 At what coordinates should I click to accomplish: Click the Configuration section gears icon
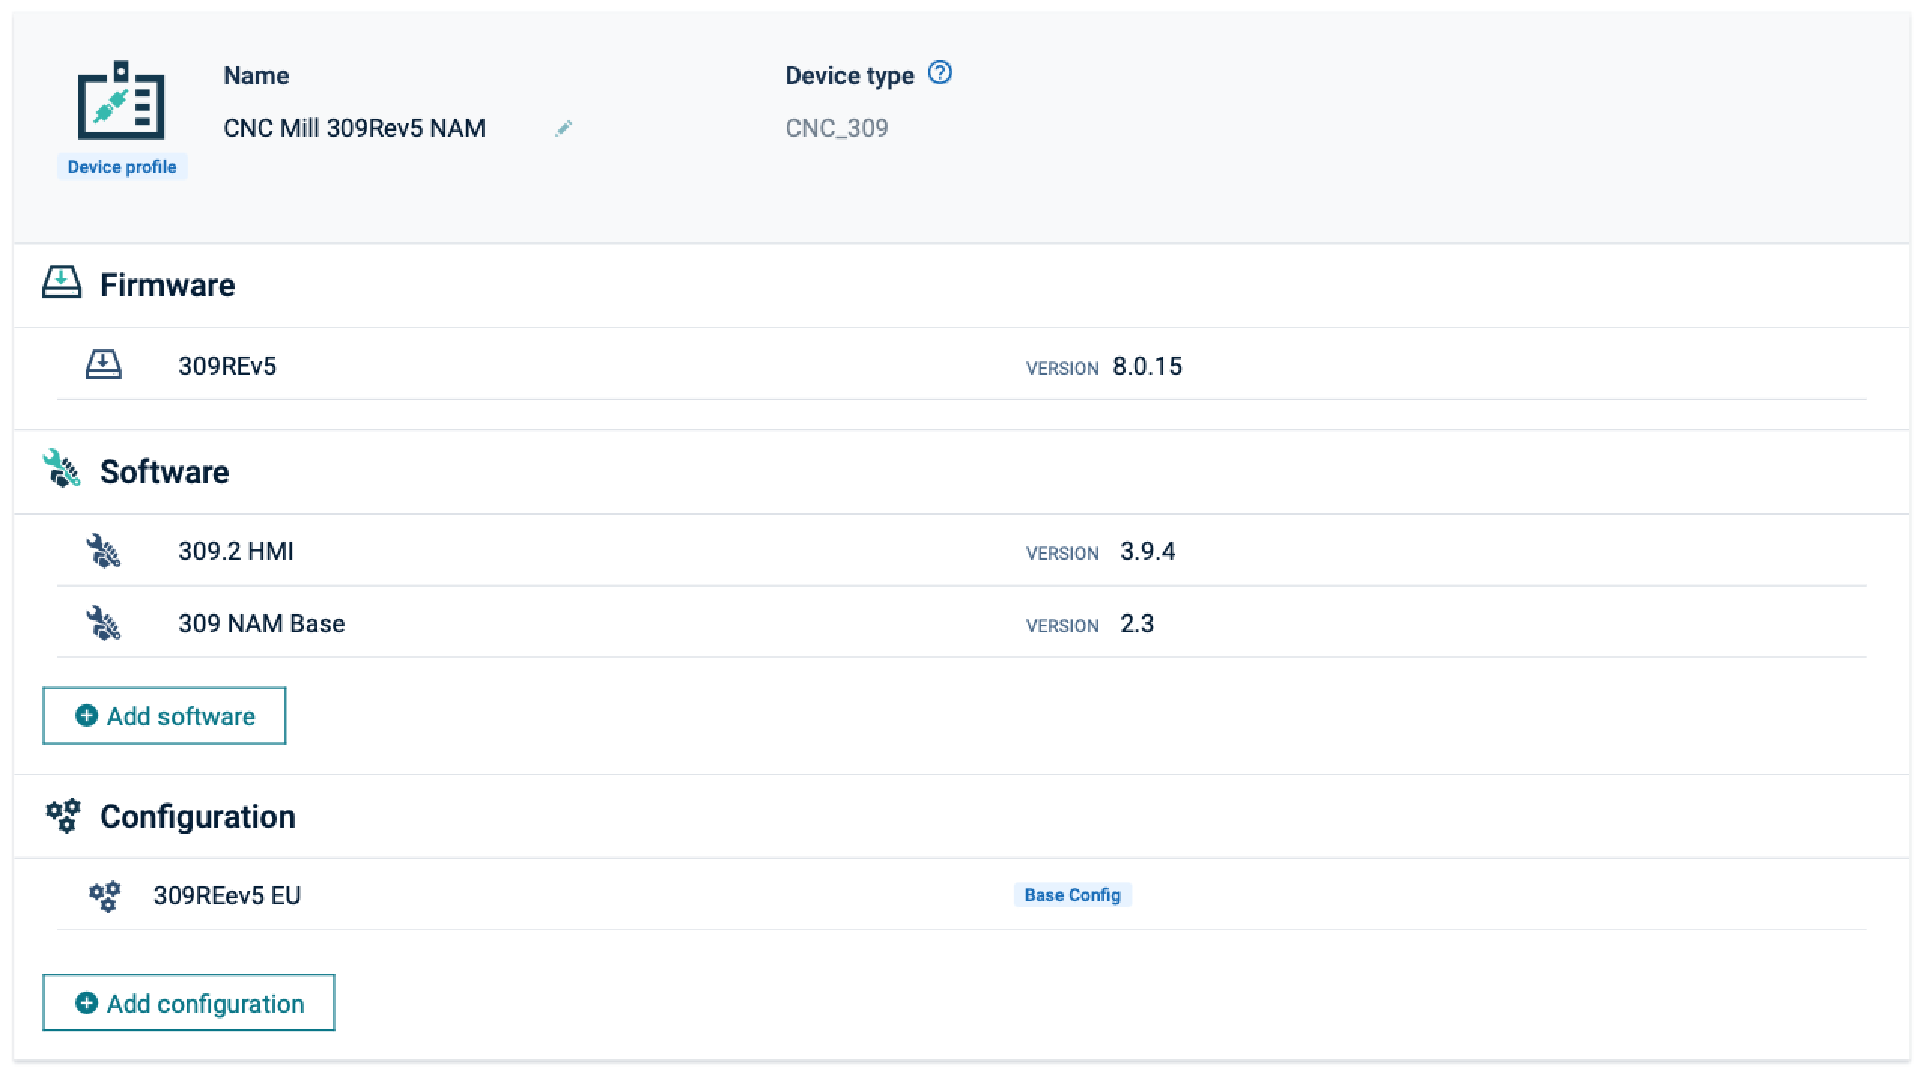point(63,815)
